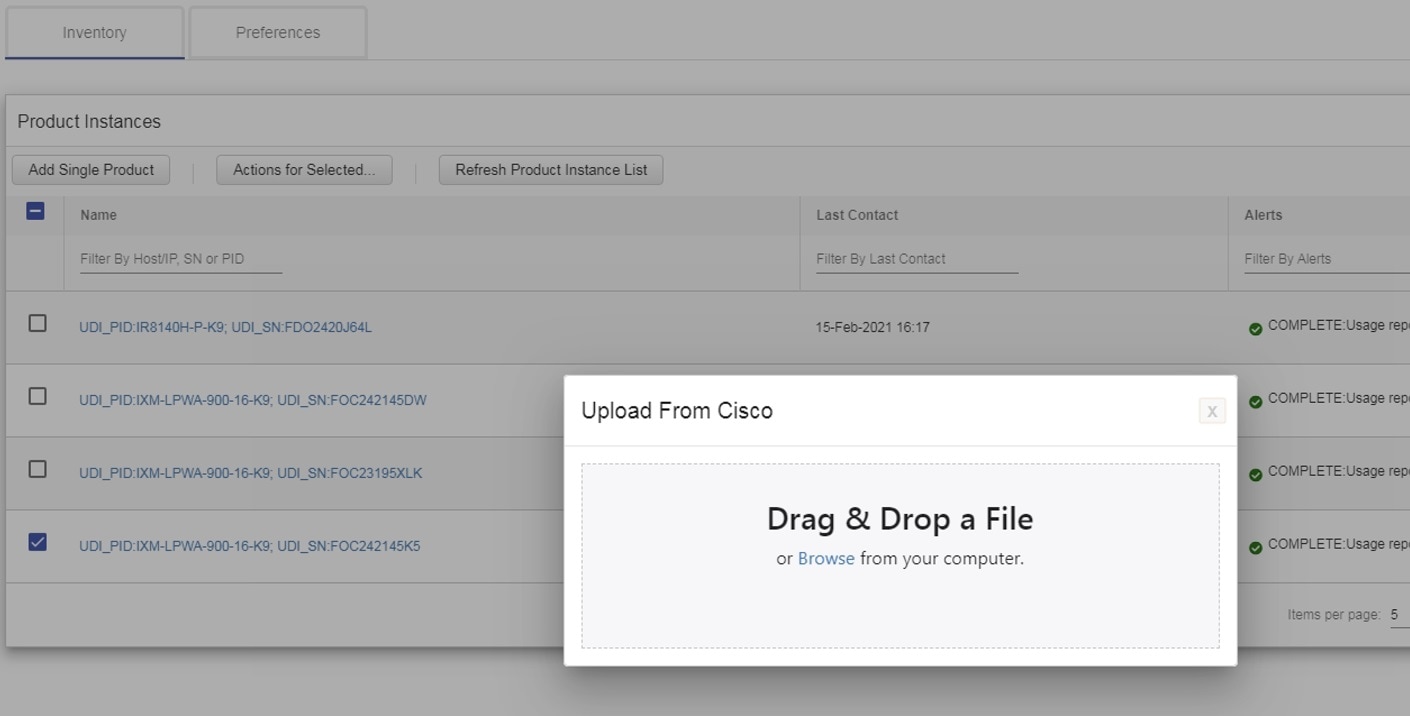Focus the Filter By Host/IP, SN or PID field
The width and height of the screenshot is (1410, 716).
click(181, 259)
